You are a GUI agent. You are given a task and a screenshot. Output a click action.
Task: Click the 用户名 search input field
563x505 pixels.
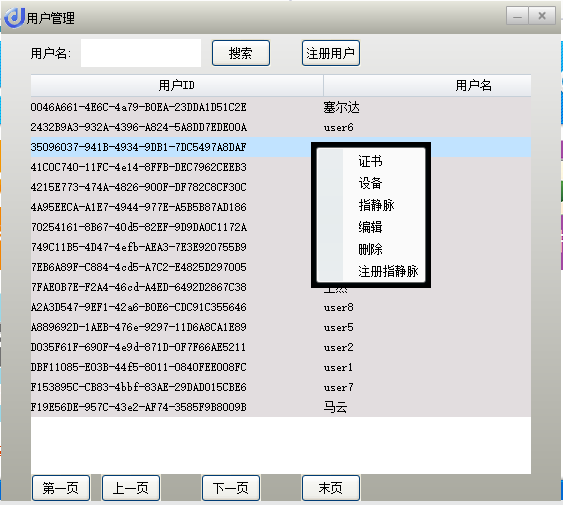point(141,53)
